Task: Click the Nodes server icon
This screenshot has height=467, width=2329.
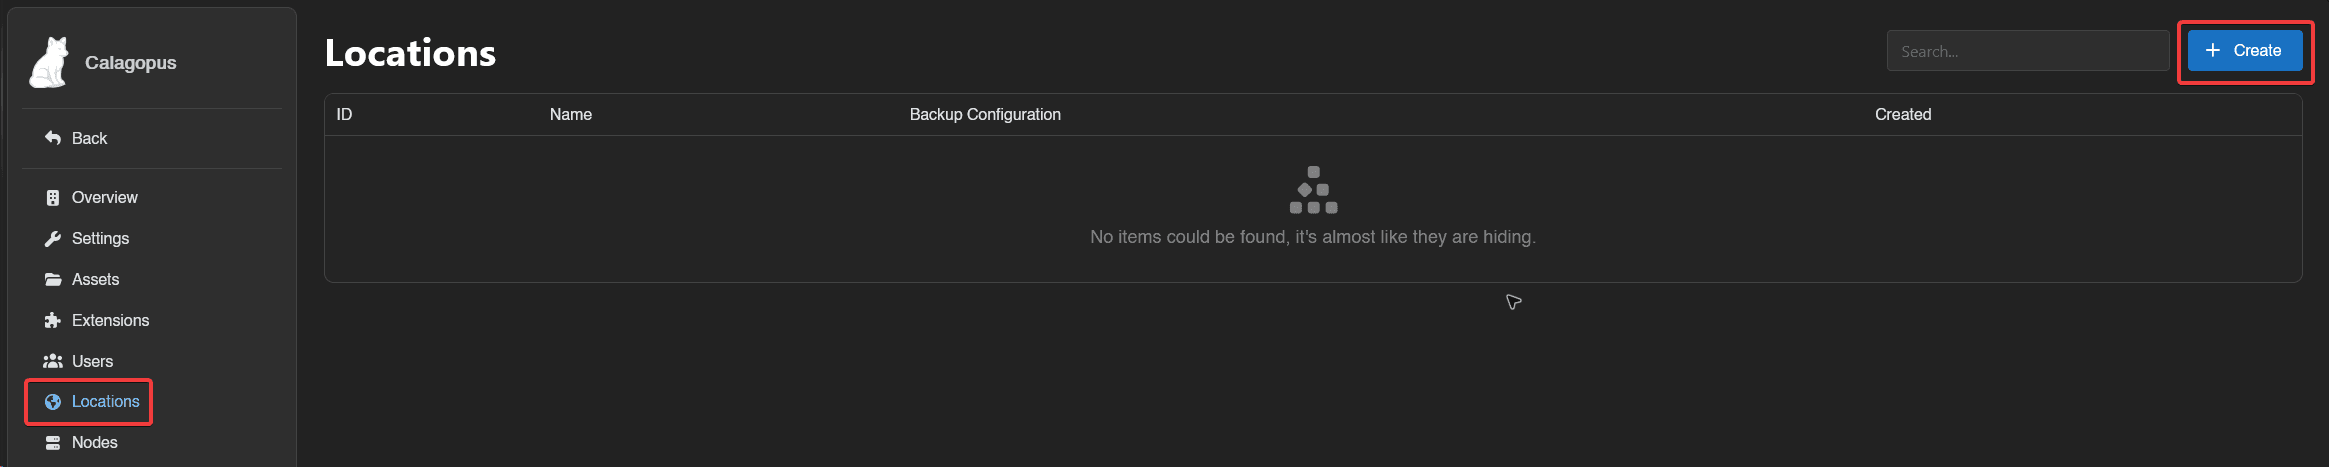Action: pos(53,443)
